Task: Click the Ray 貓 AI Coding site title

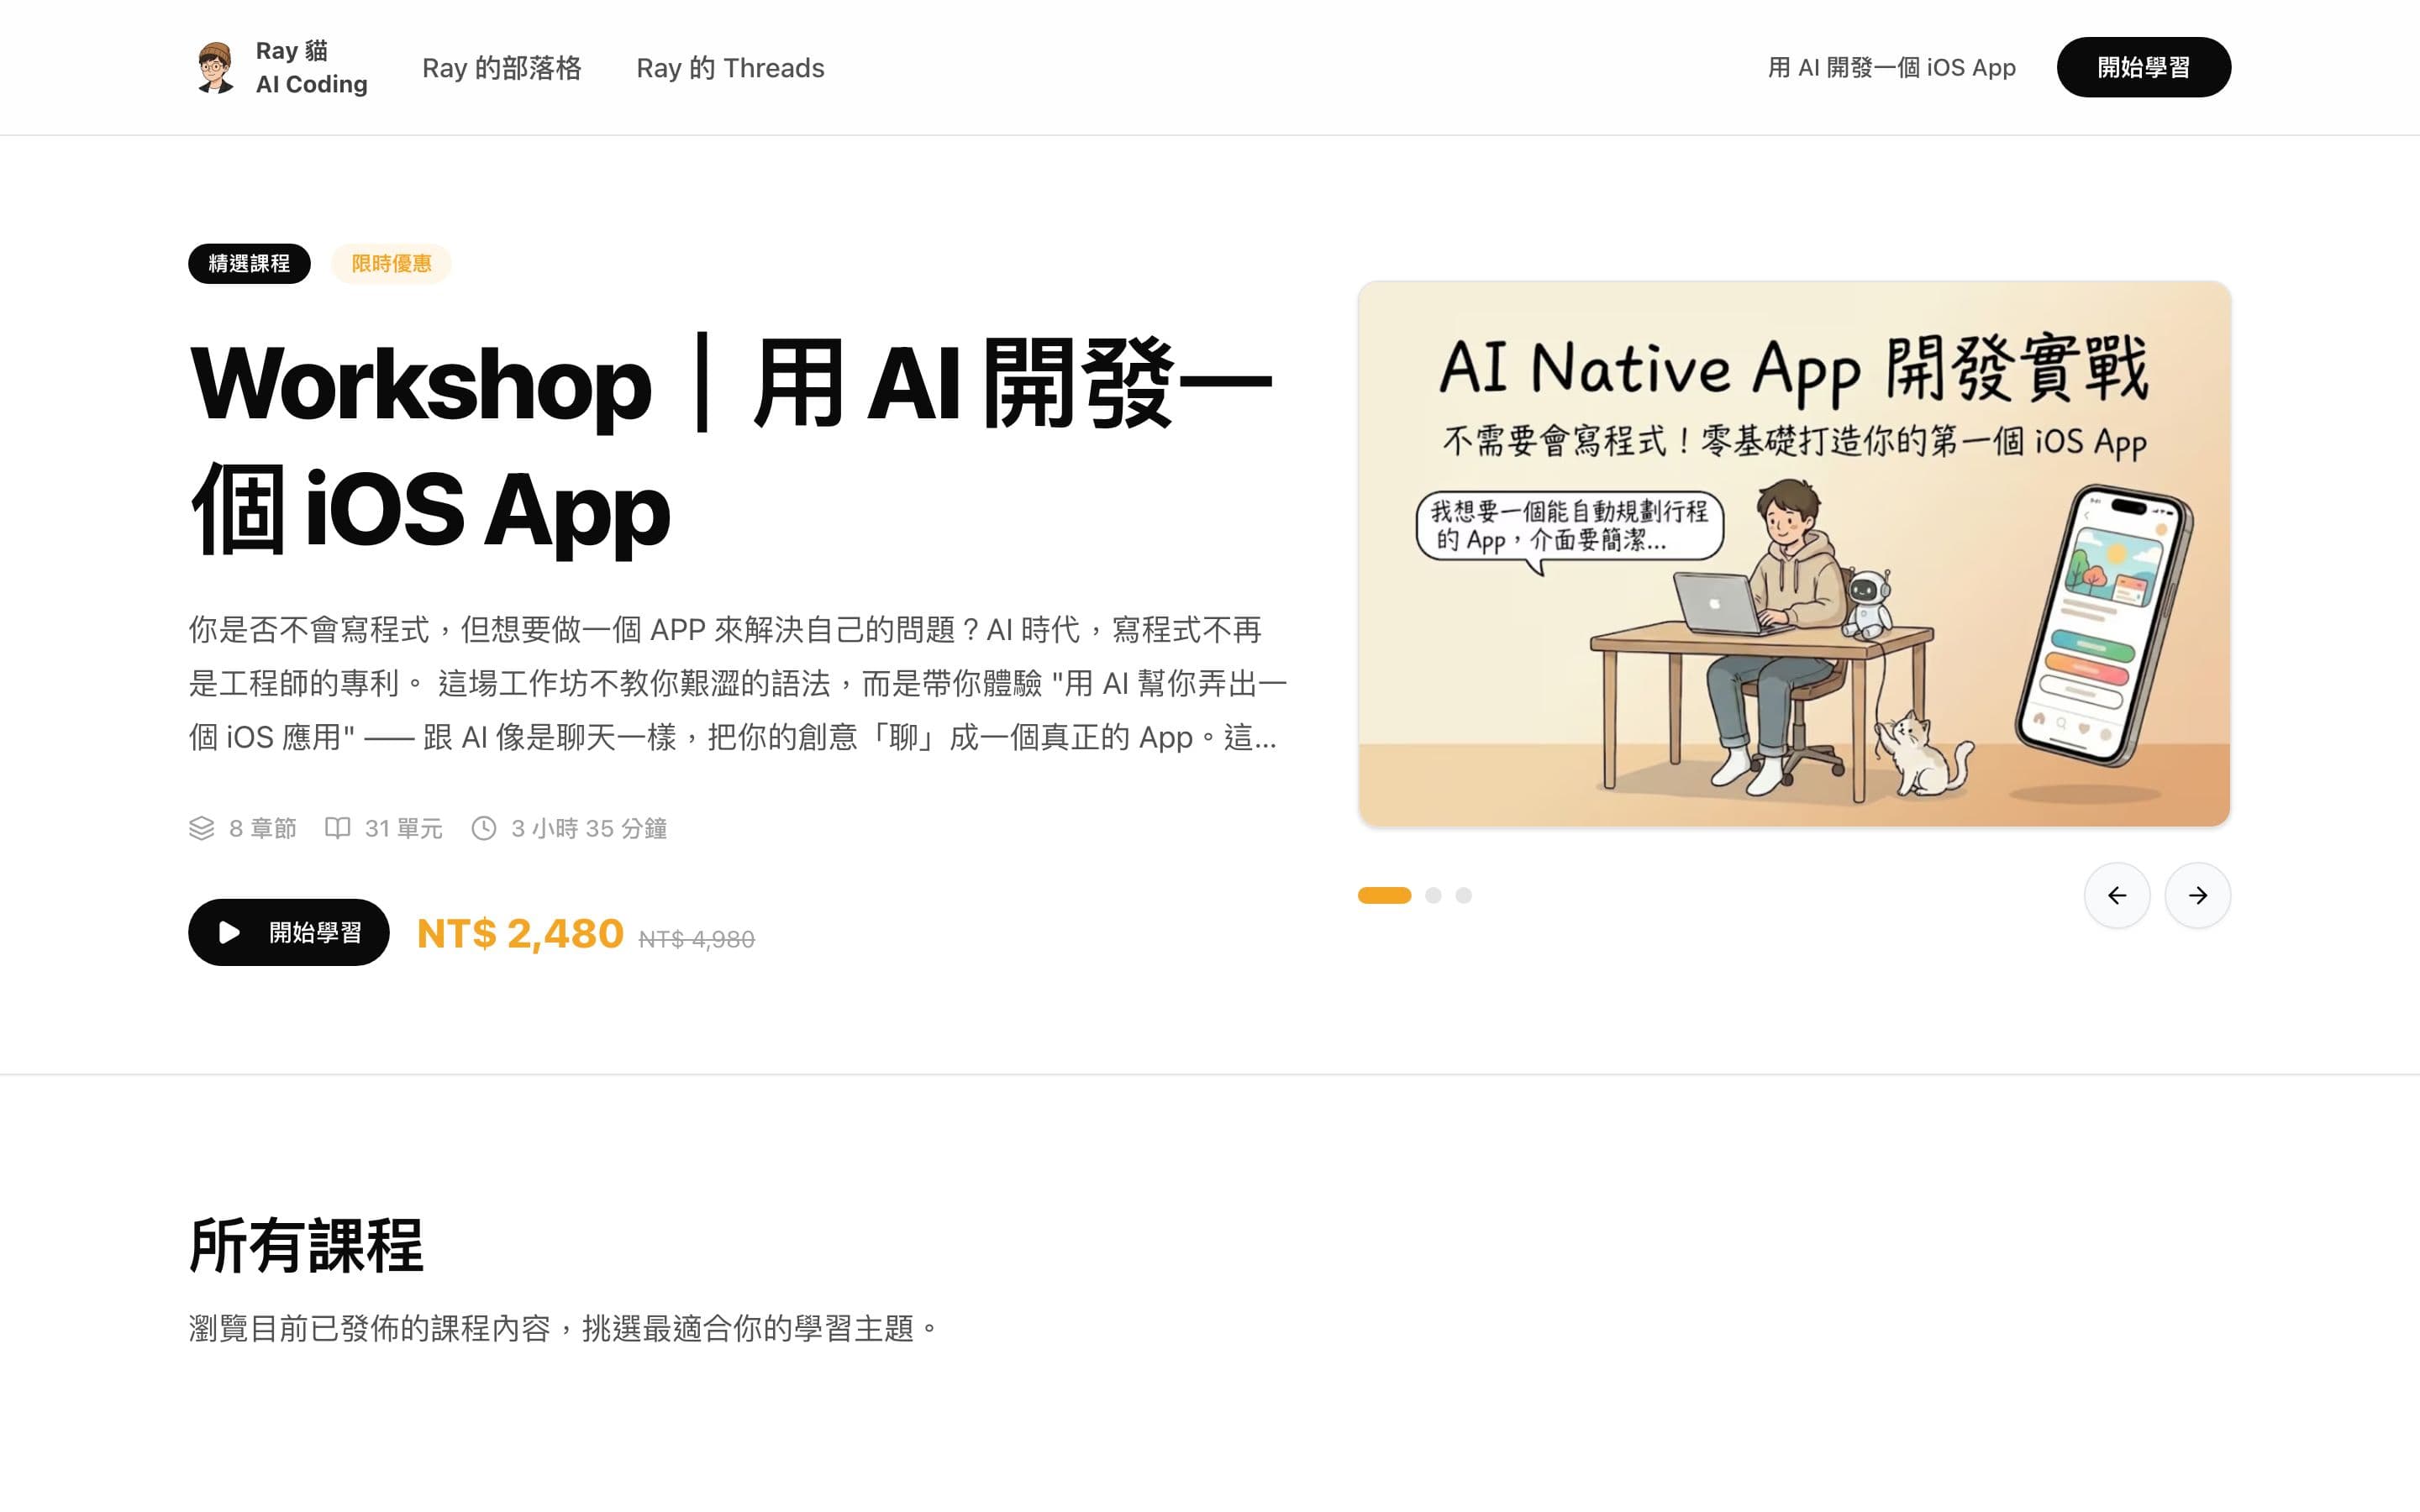Action: [312, 67]
